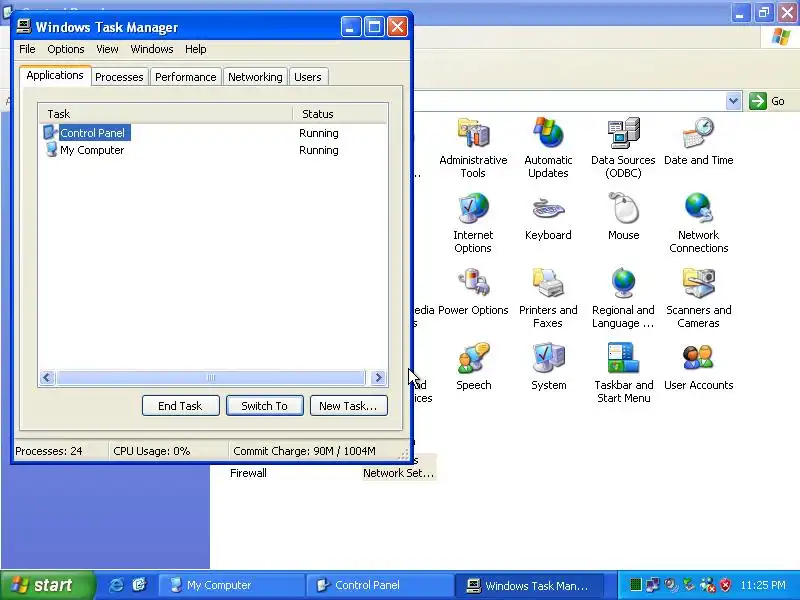Image resolution: width=800 pixels, height=600 pixels.
Task: Click the Switch To button
Action: tap(265, 406)
